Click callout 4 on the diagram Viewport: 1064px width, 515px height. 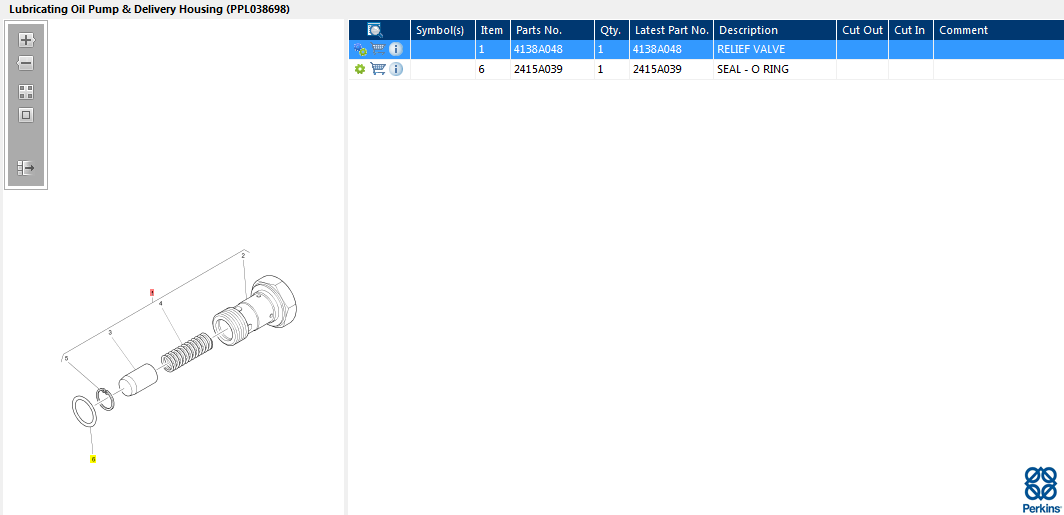161,304
